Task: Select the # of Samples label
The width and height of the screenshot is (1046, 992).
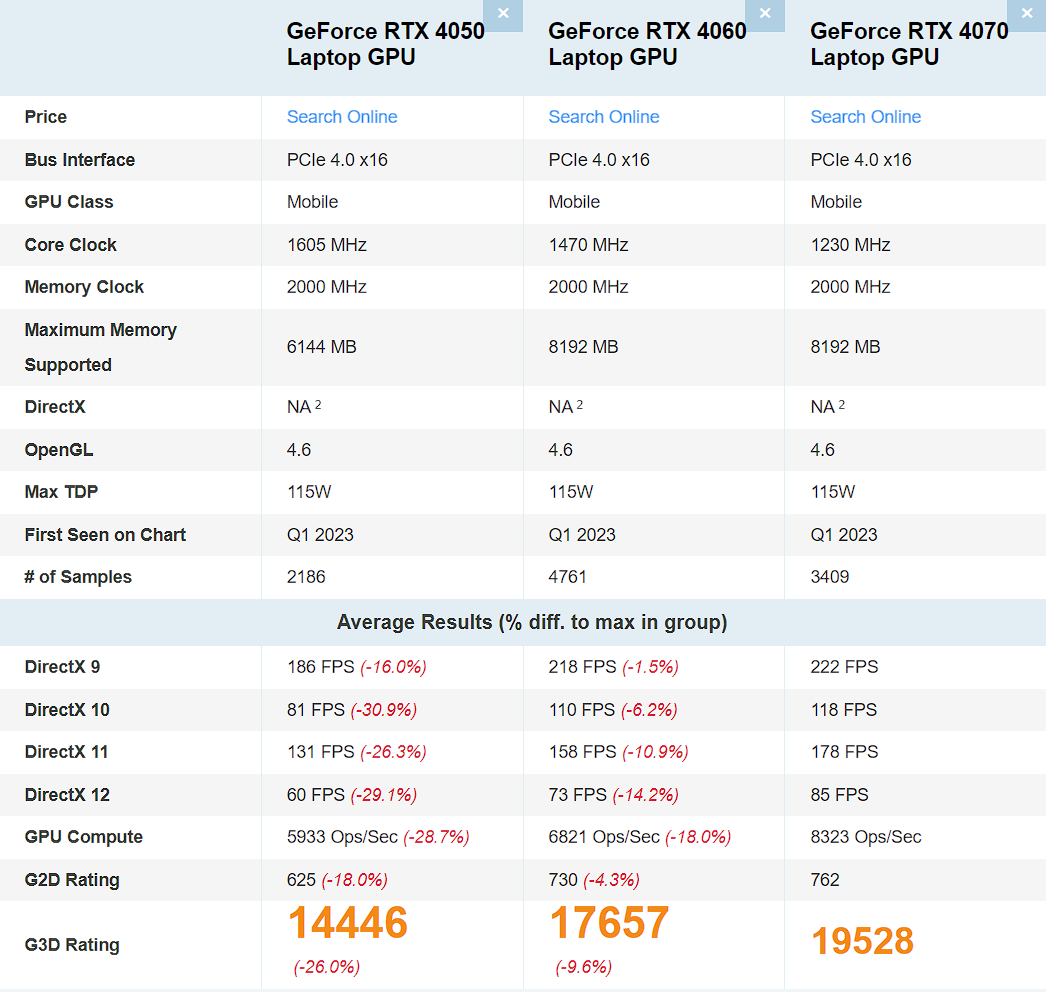Action: 78,577
